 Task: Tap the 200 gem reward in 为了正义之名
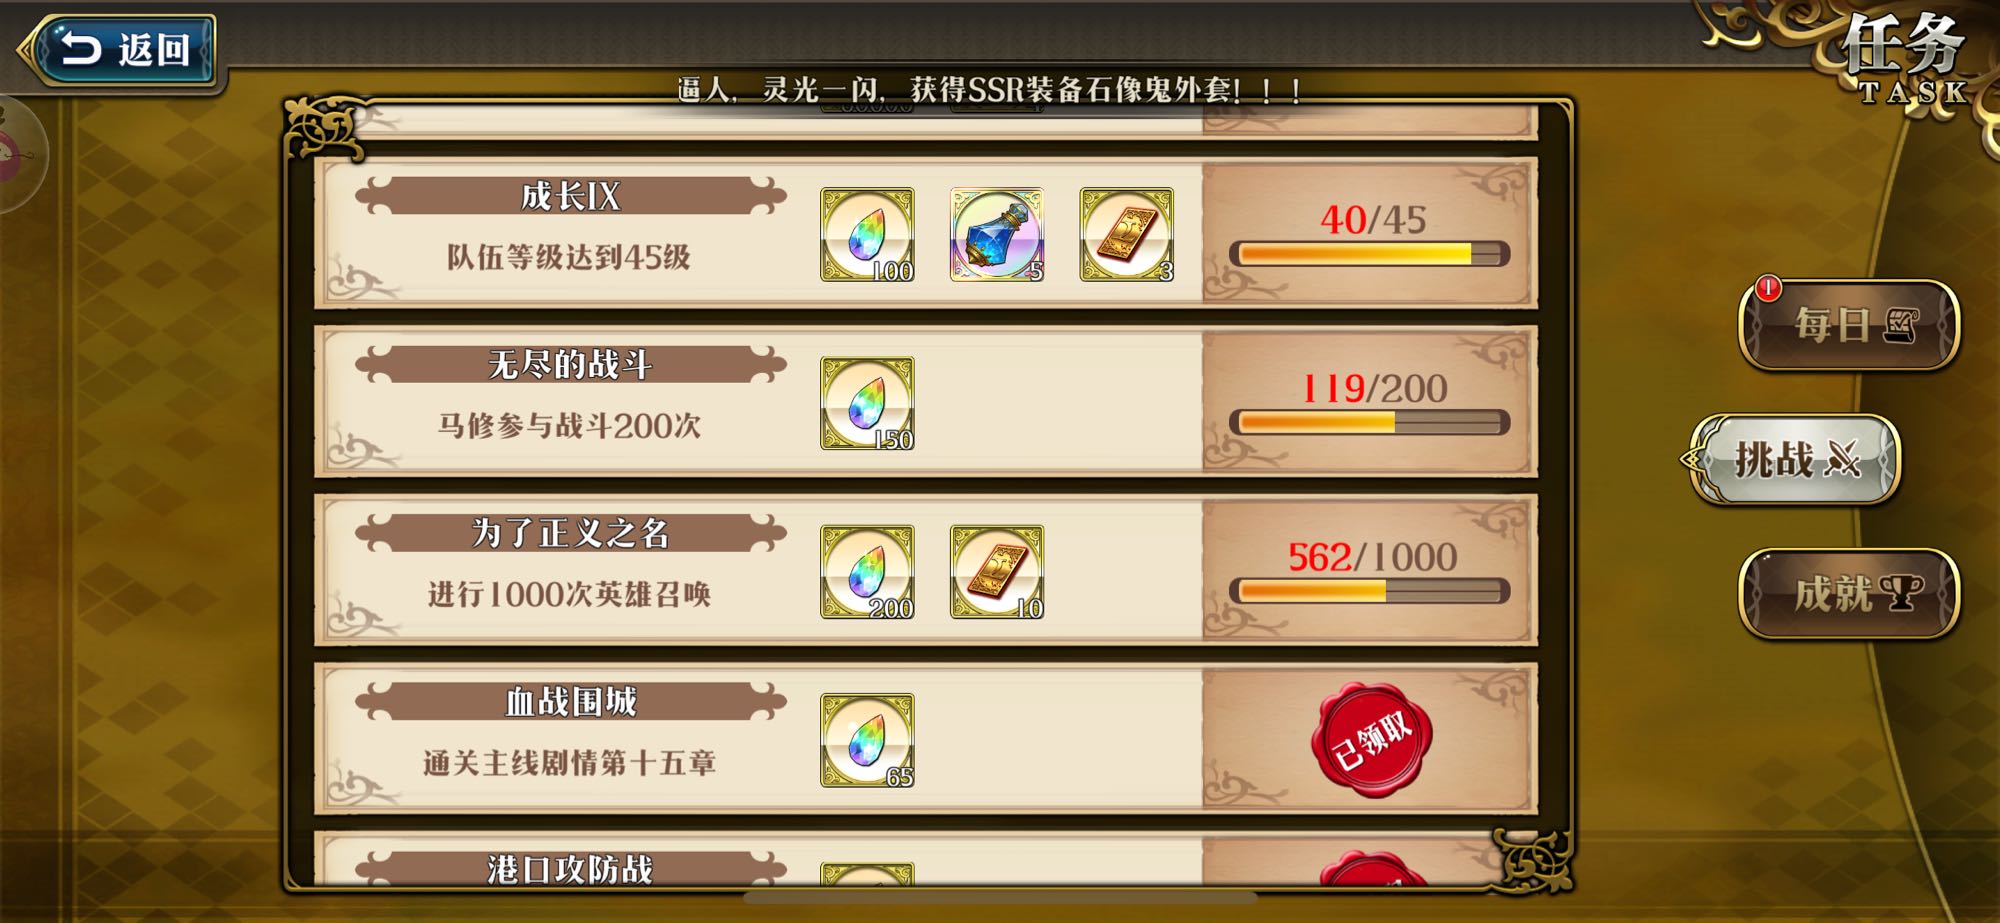867,572
